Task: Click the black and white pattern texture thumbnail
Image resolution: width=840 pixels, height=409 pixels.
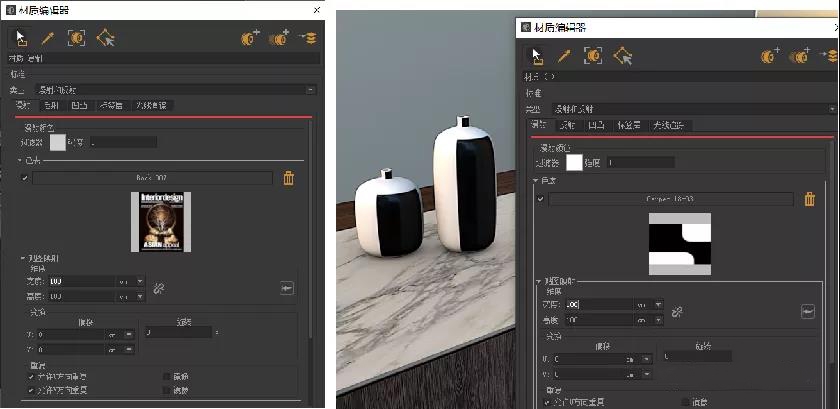Action: tap(680, 244)
